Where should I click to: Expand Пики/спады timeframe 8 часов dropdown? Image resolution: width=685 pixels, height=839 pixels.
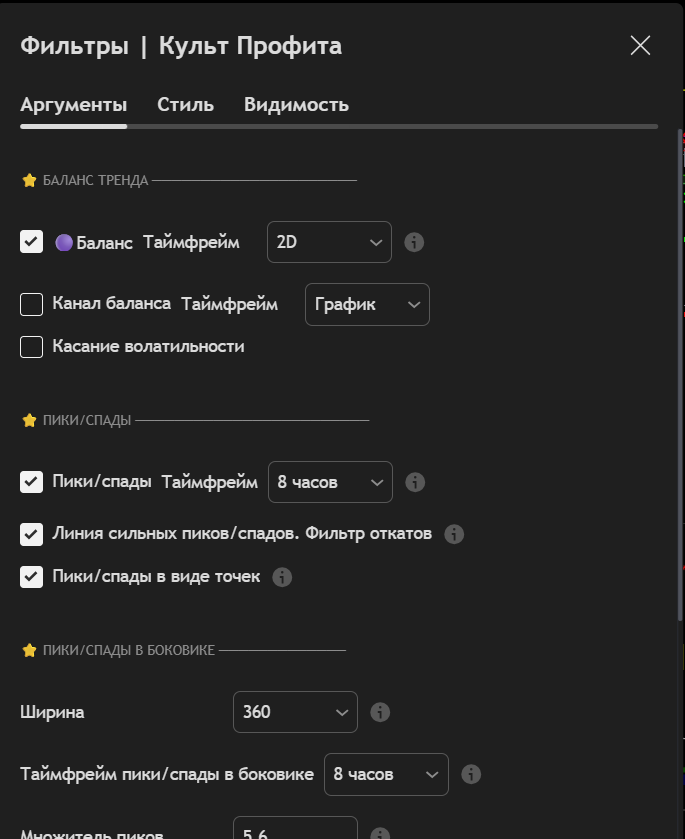click(330, 482)
